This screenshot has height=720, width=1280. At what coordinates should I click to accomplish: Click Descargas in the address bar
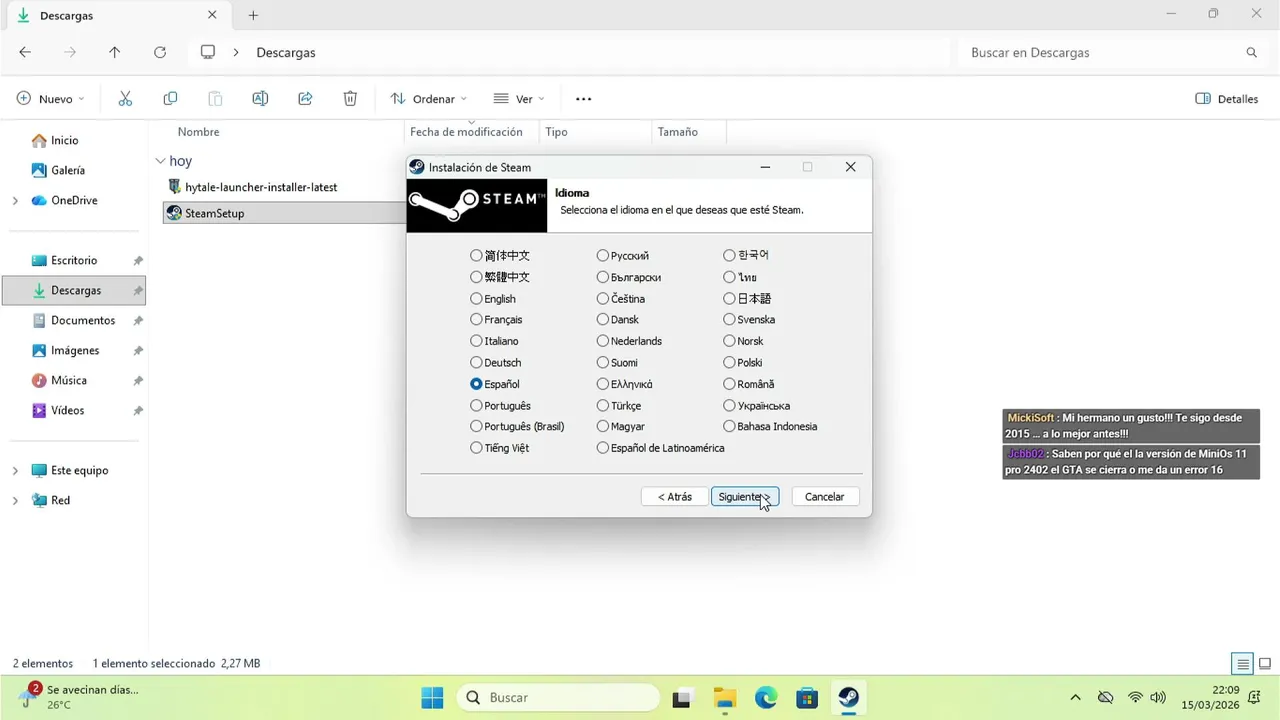(286, 52)
